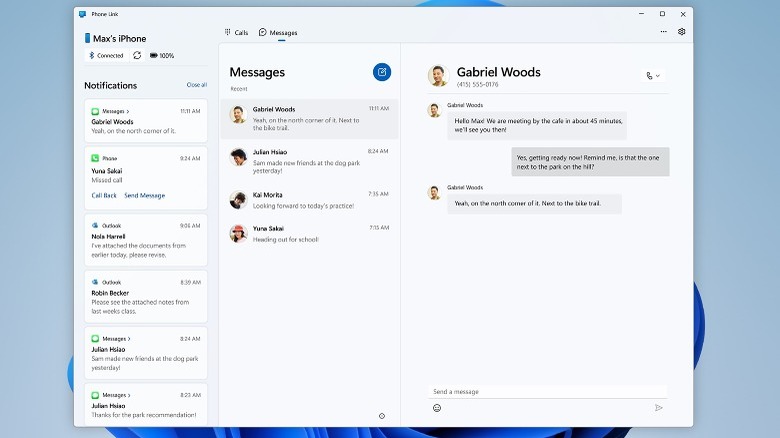Open Nola Harrell's Outlook notification
Viewport: 780px width, 438px height.
tap(146, 238)
